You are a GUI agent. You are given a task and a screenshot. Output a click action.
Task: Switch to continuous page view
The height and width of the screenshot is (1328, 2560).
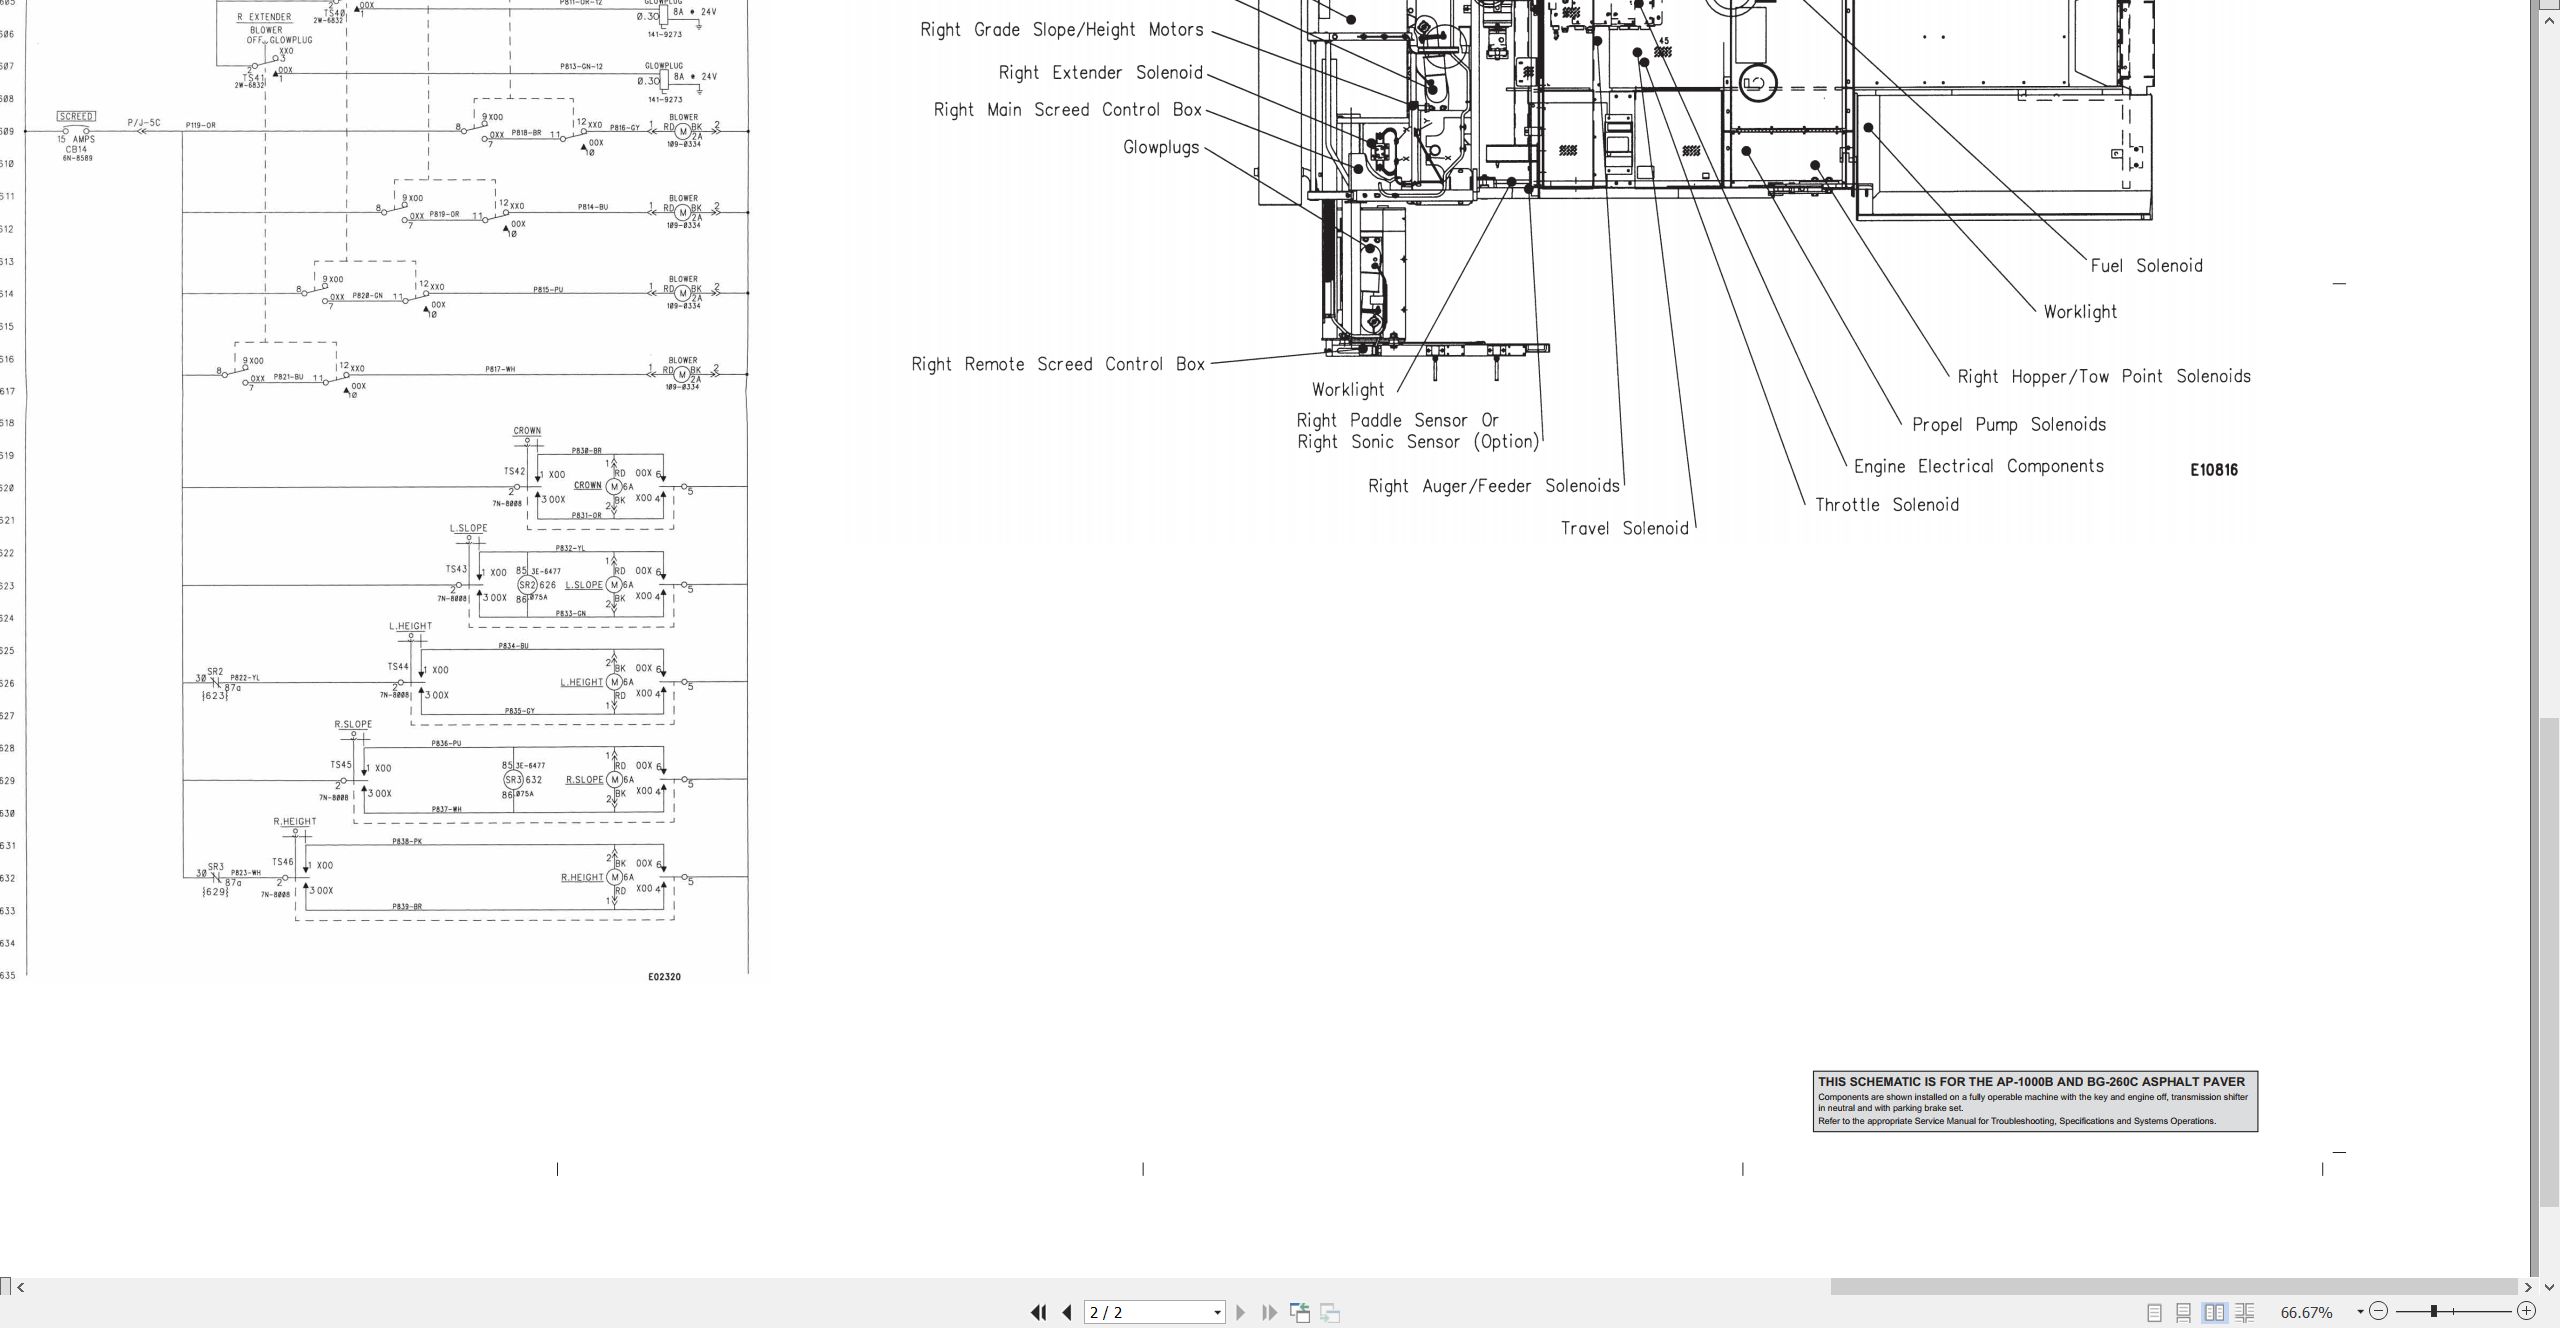click(x=2184, y=1312)
